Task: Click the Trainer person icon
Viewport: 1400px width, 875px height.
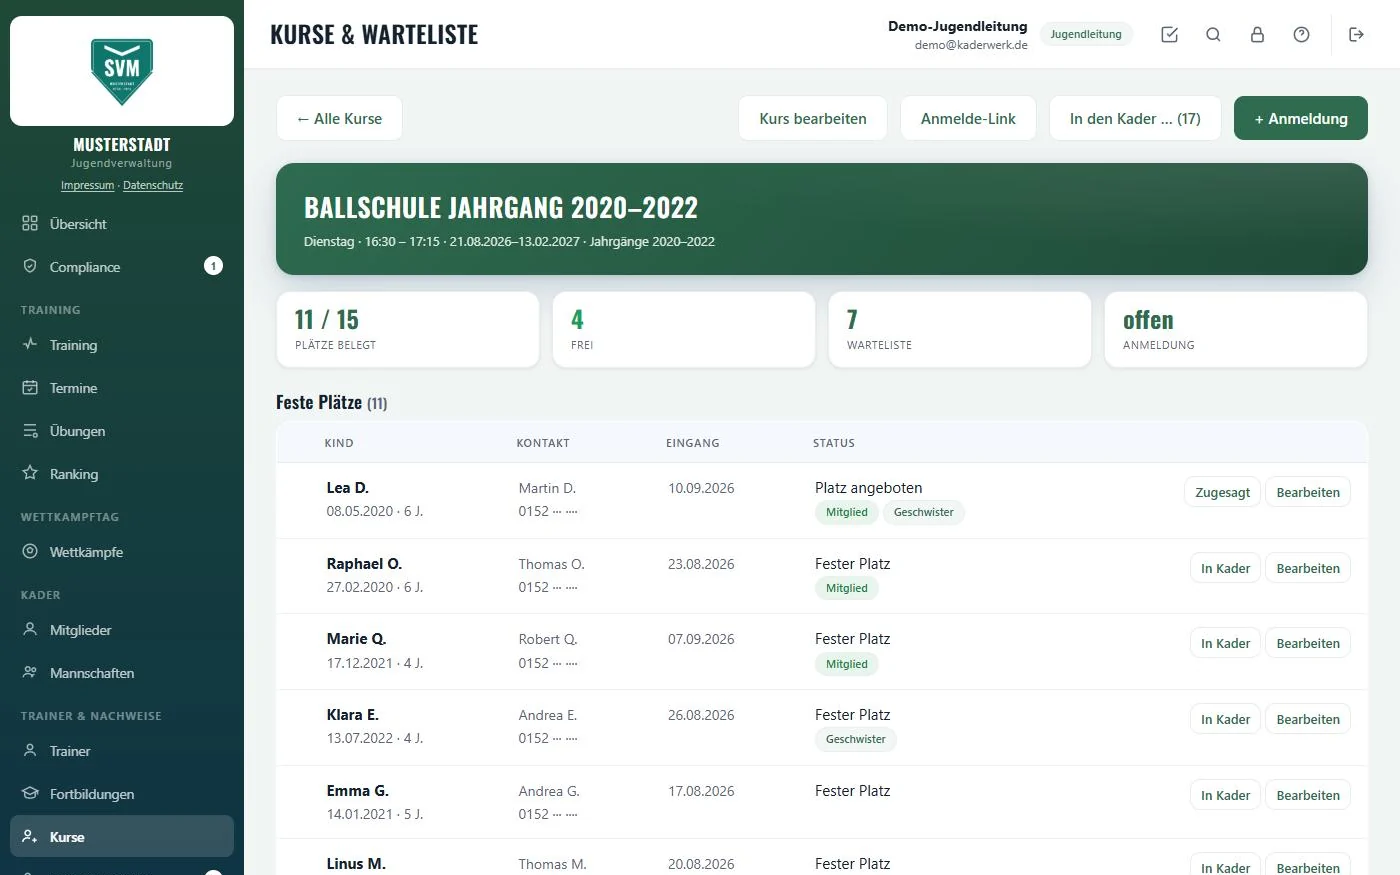Action: click(30, 750)
